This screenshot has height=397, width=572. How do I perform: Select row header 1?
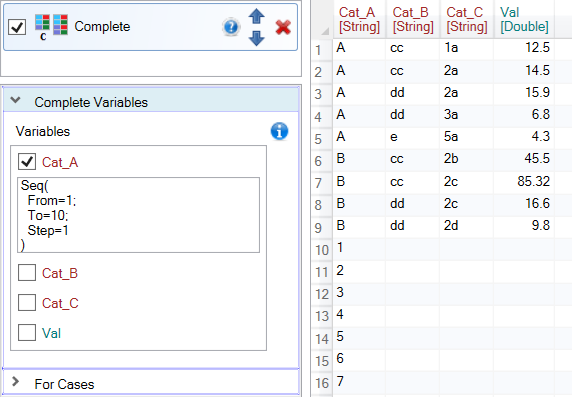point(322,49)
